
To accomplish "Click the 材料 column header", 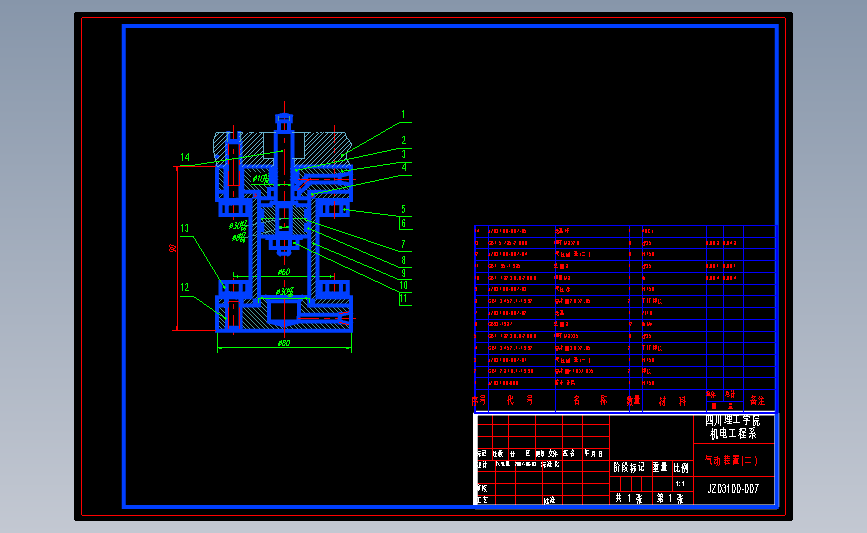I will (x=672, y=401).
